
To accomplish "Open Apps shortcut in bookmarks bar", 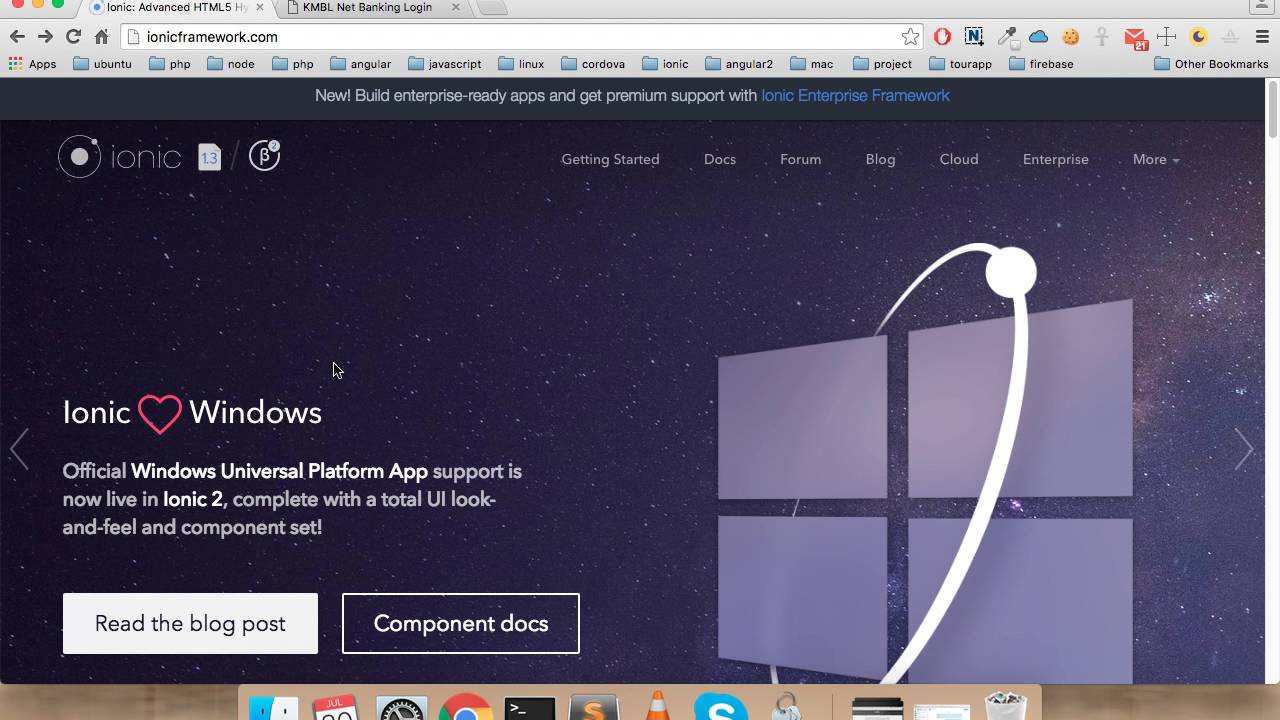I will (32, 64).
